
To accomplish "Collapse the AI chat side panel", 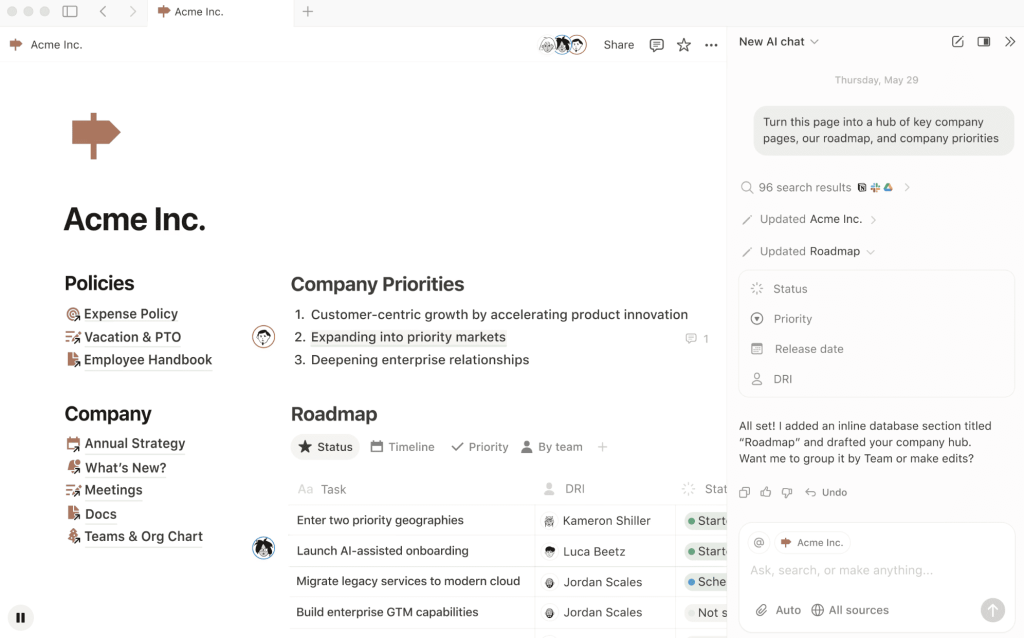I will click(x=1009, y=42).
